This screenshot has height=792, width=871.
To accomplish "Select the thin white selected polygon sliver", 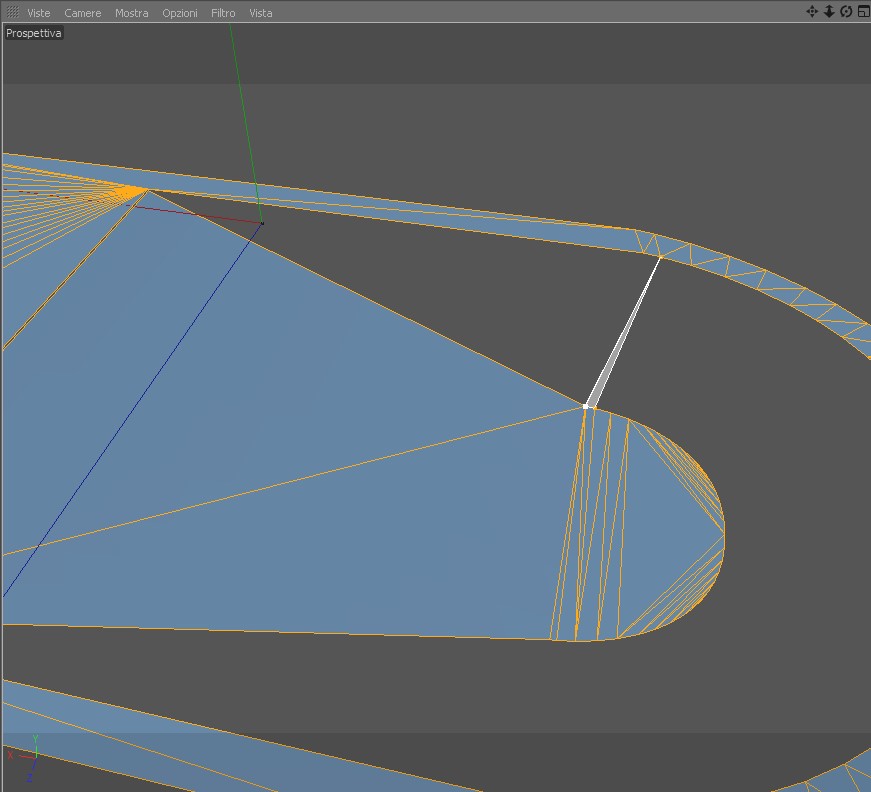I will (x=622, y=335).
